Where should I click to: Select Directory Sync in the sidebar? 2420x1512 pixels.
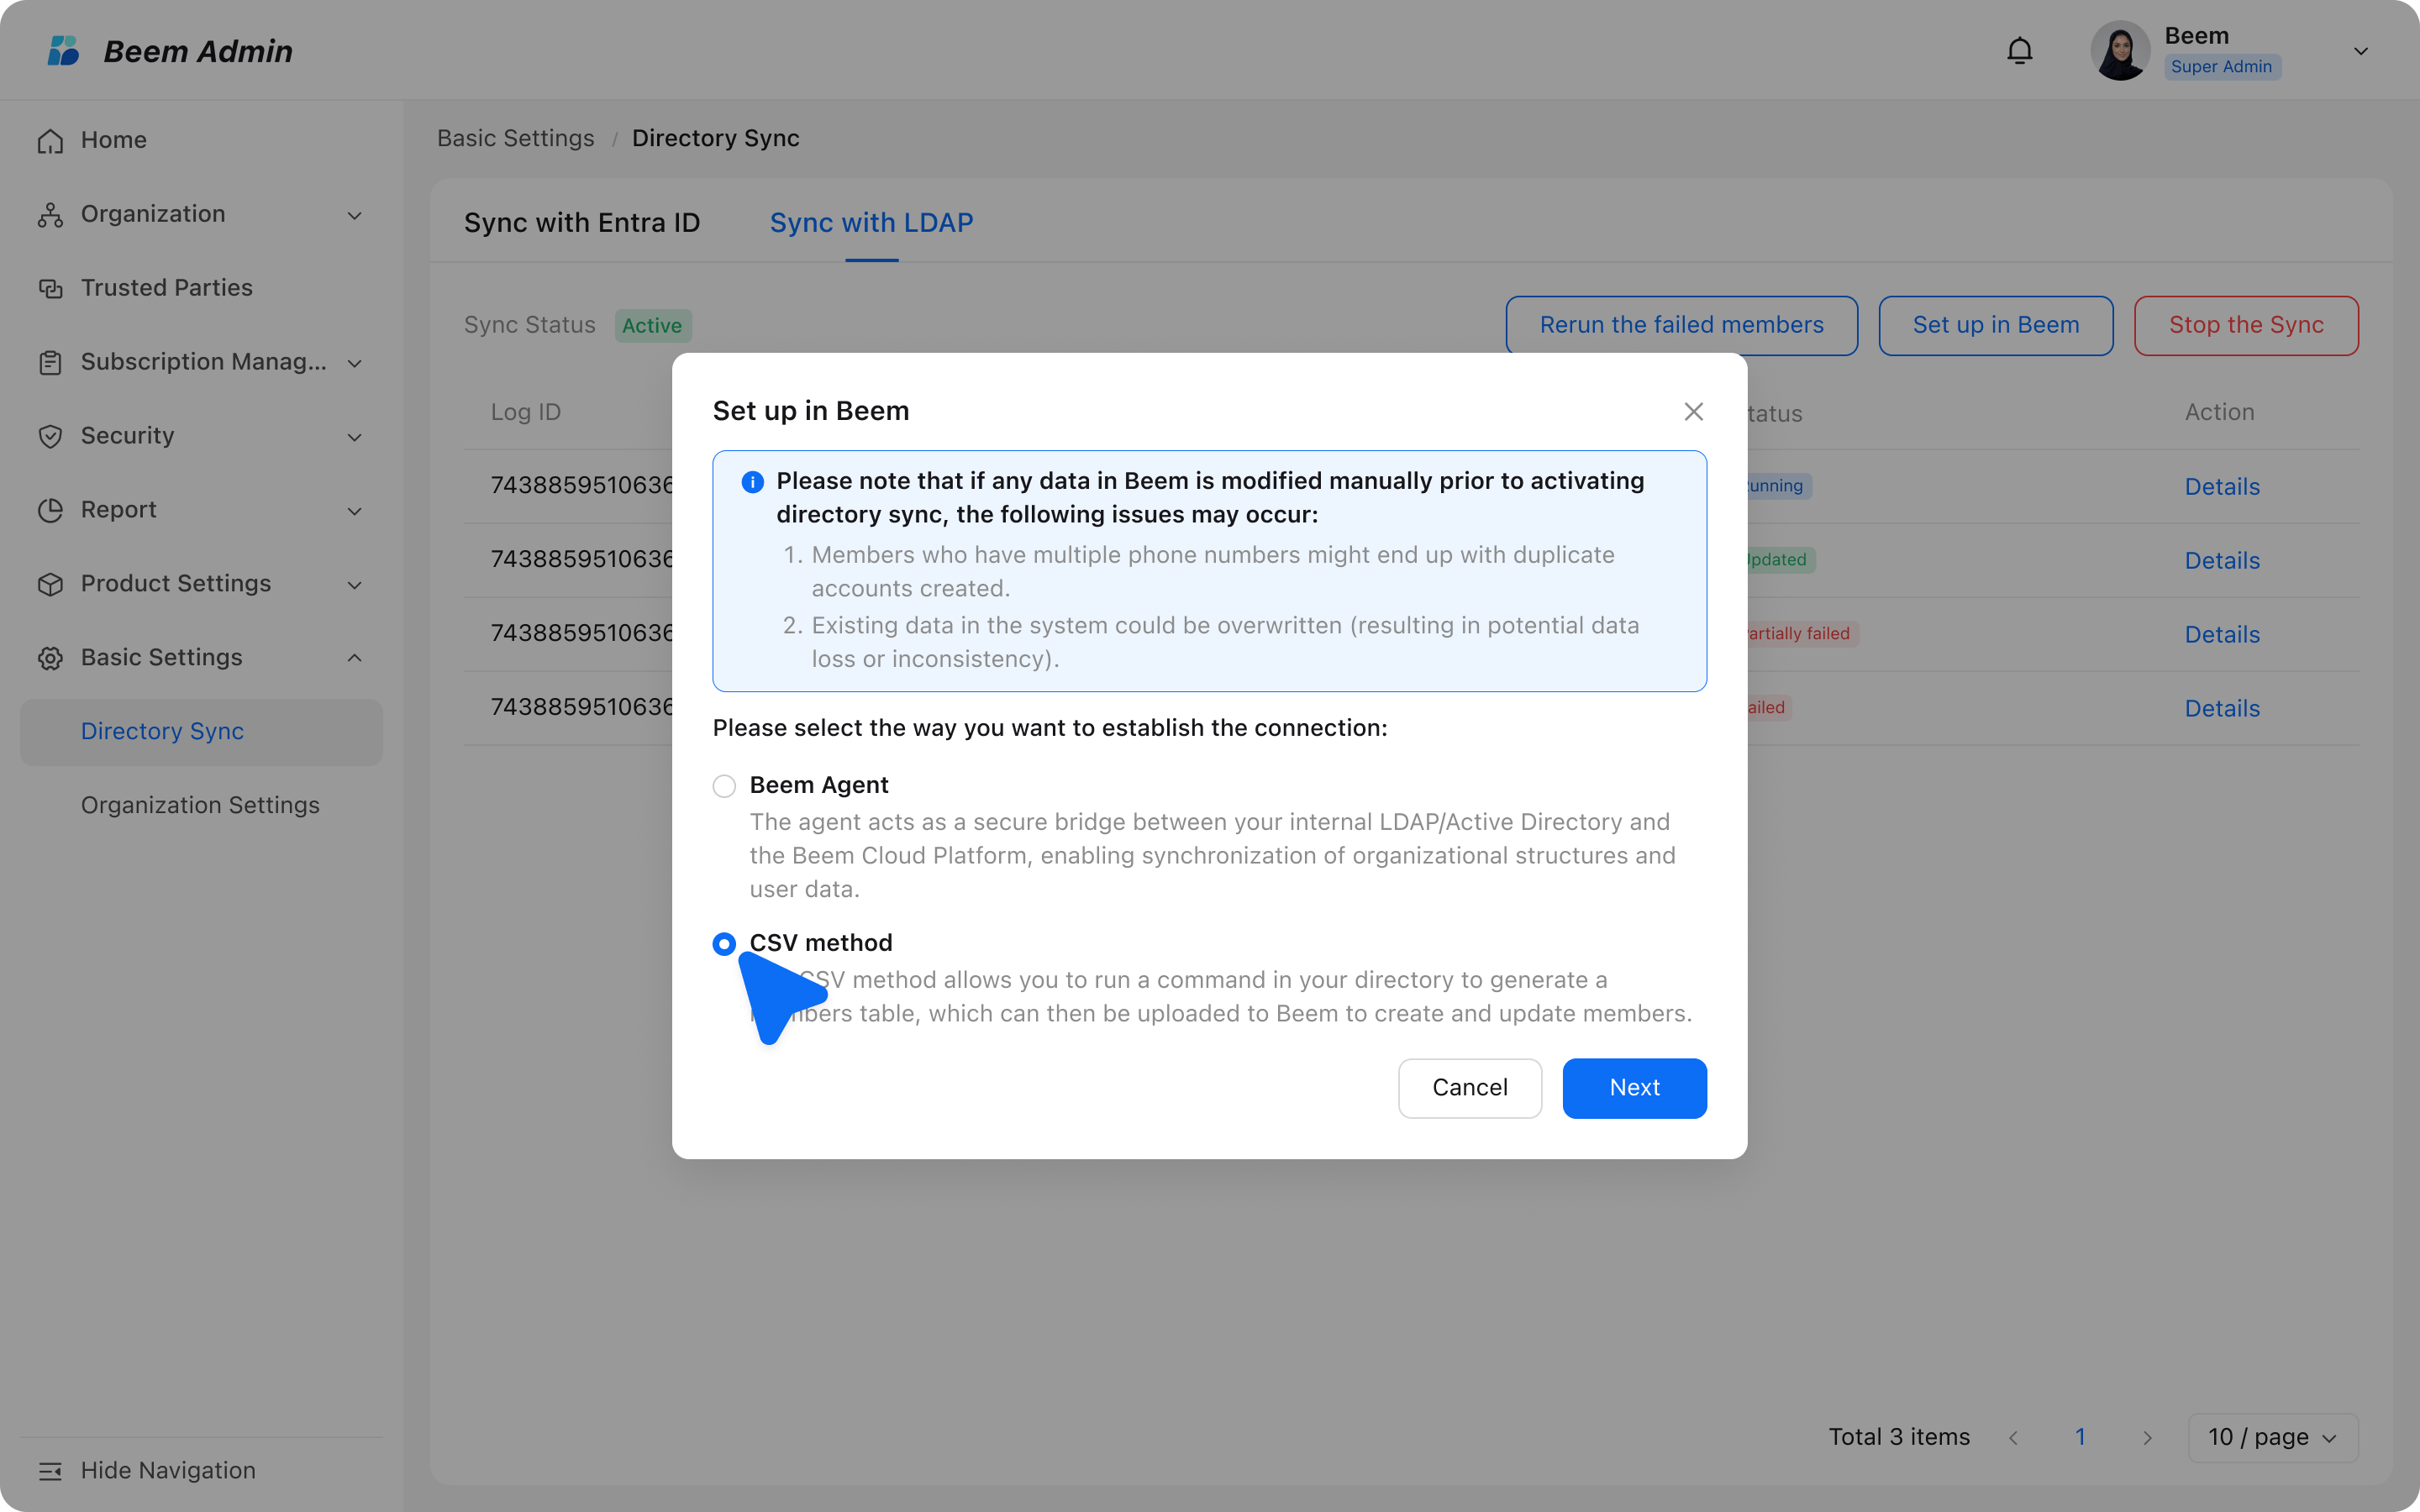click(x=202, y=732)
